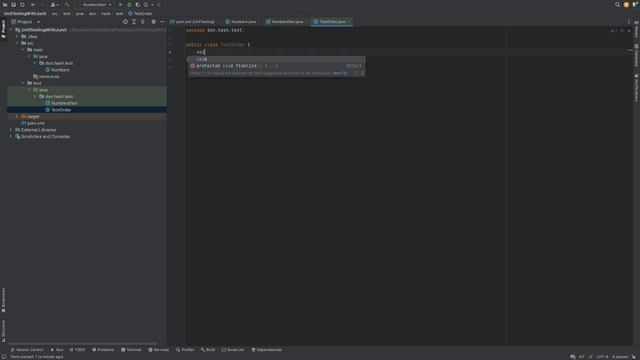Switch to the NumbersTest.java editor tab
This screenshot has width=640, height=360.
click(285, 22)
